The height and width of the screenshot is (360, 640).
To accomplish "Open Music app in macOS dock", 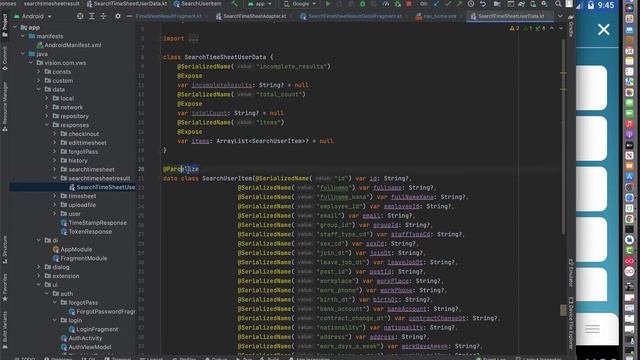I will point(629,124).
